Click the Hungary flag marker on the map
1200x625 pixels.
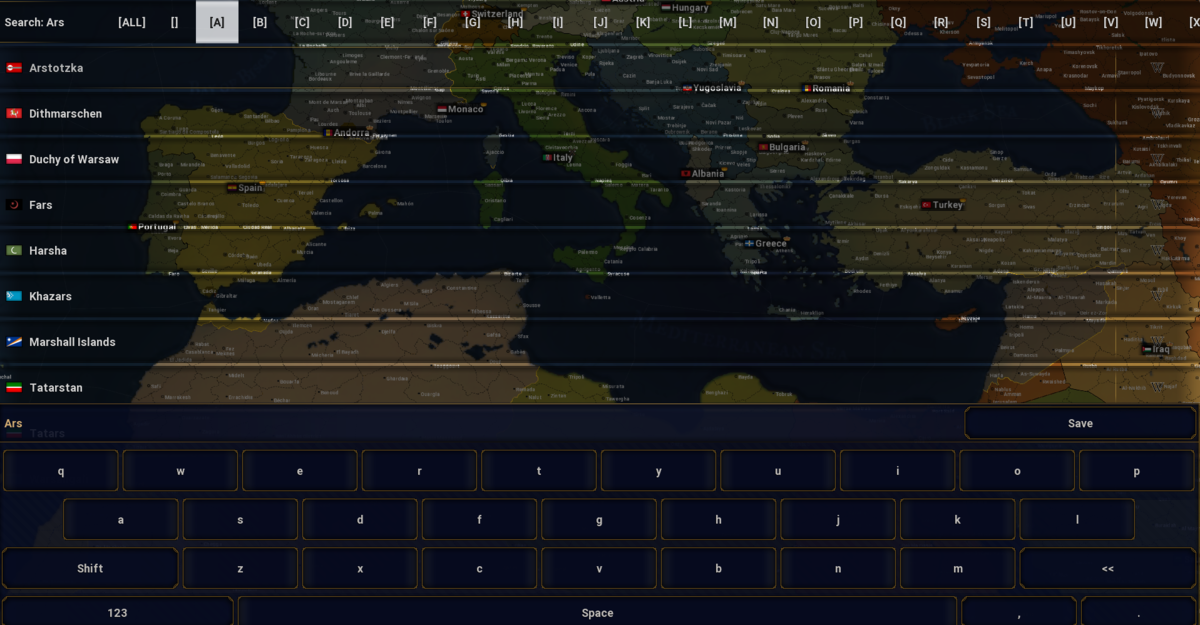click(666, 8)
